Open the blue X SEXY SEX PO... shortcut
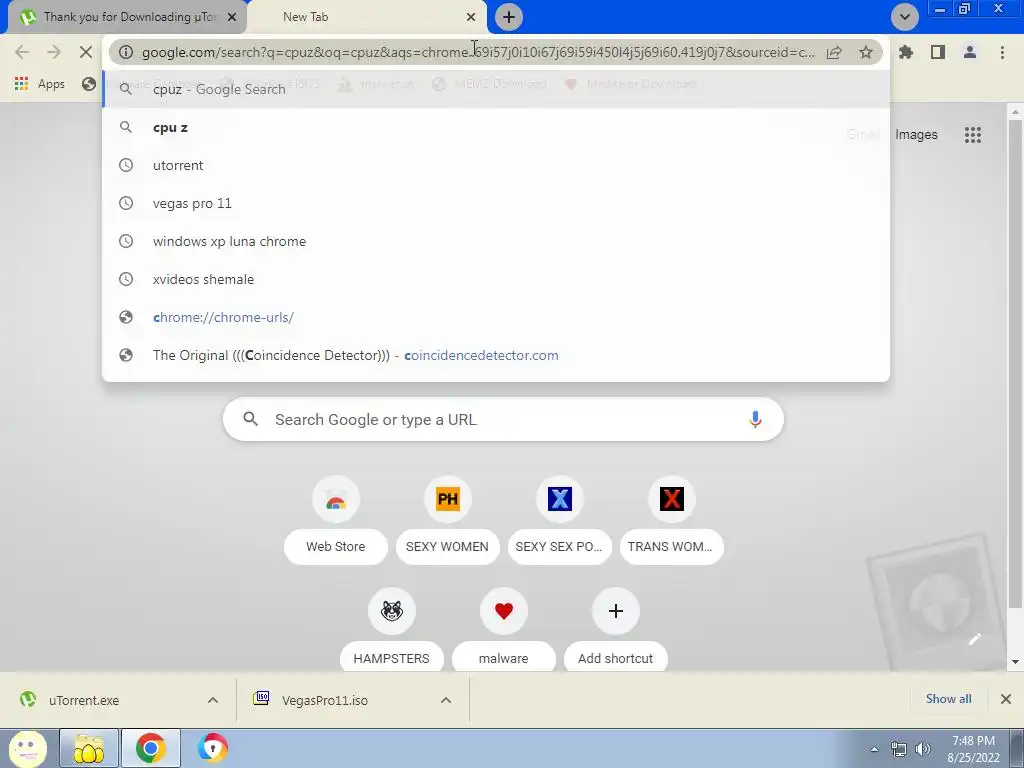This screenshot has height=768, width=1024. click(x=560, y=499)
